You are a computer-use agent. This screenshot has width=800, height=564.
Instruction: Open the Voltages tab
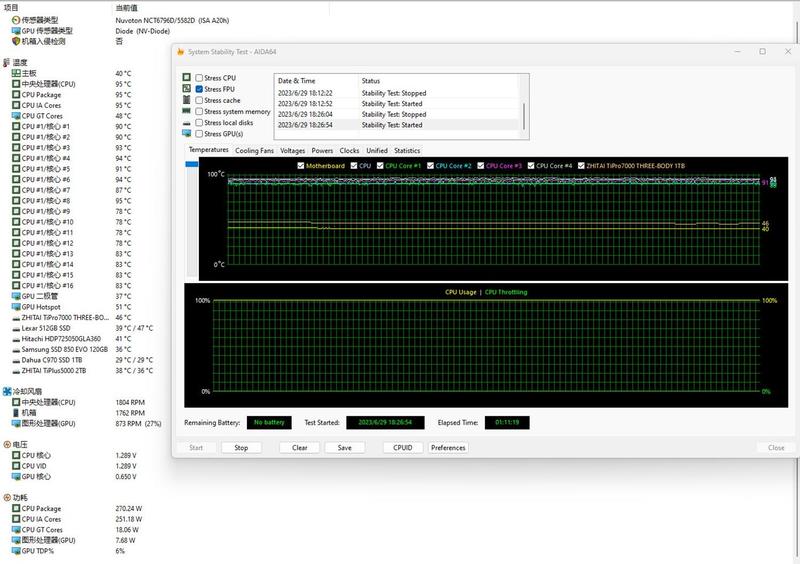click(292, 151)
